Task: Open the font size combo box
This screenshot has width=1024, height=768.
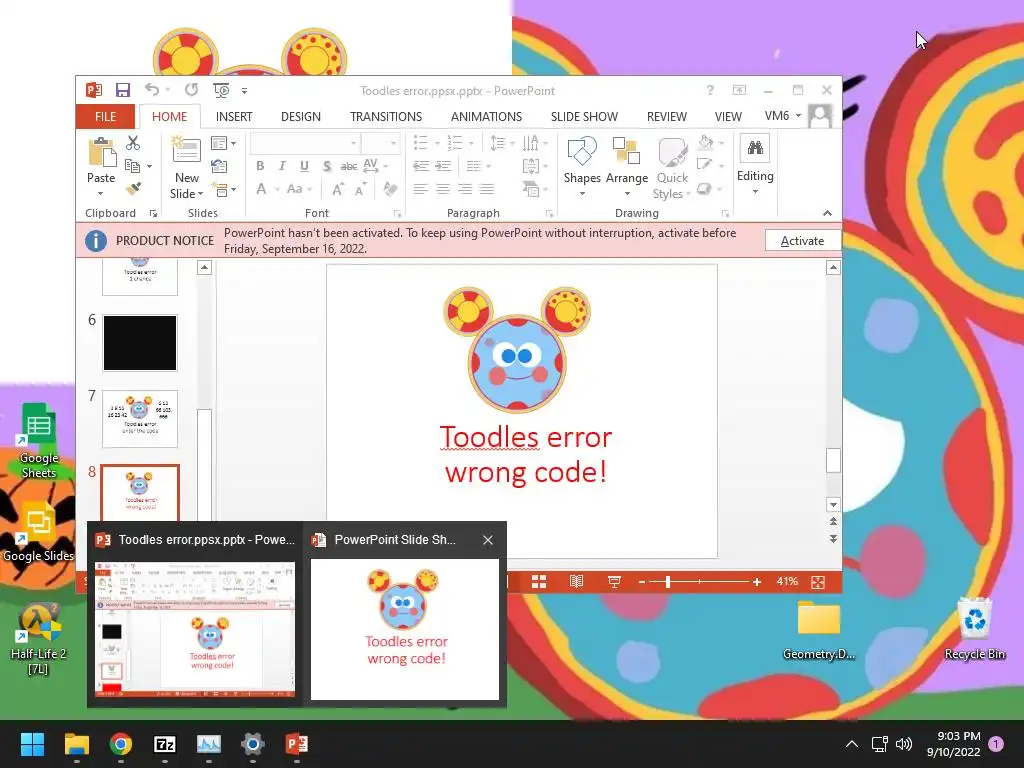Action: pos(380,143)
